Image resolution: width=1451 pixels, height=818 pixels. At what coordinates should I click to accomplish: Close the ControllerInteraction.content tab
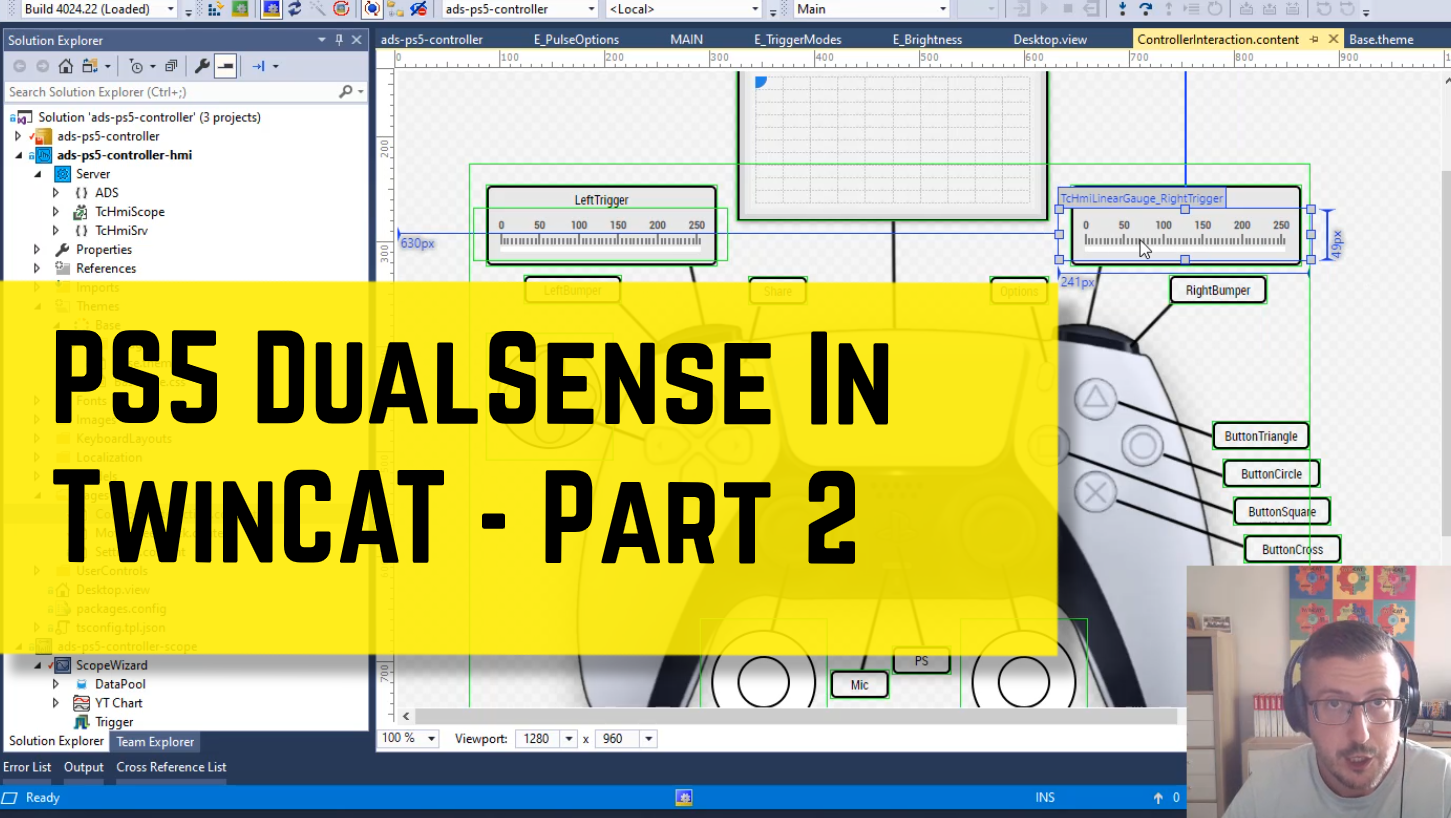pos(1333,40)
